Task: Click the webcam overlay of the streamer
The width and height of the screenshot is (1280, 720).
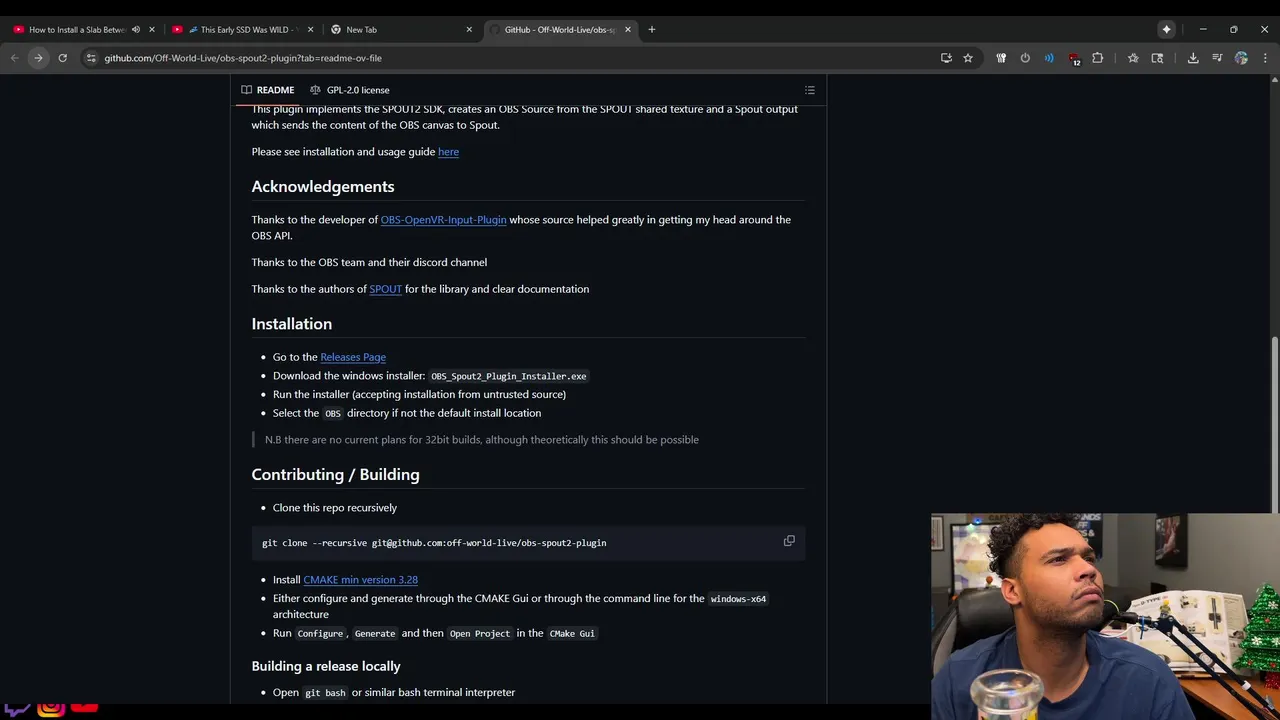Action: tap(1105, 617)
